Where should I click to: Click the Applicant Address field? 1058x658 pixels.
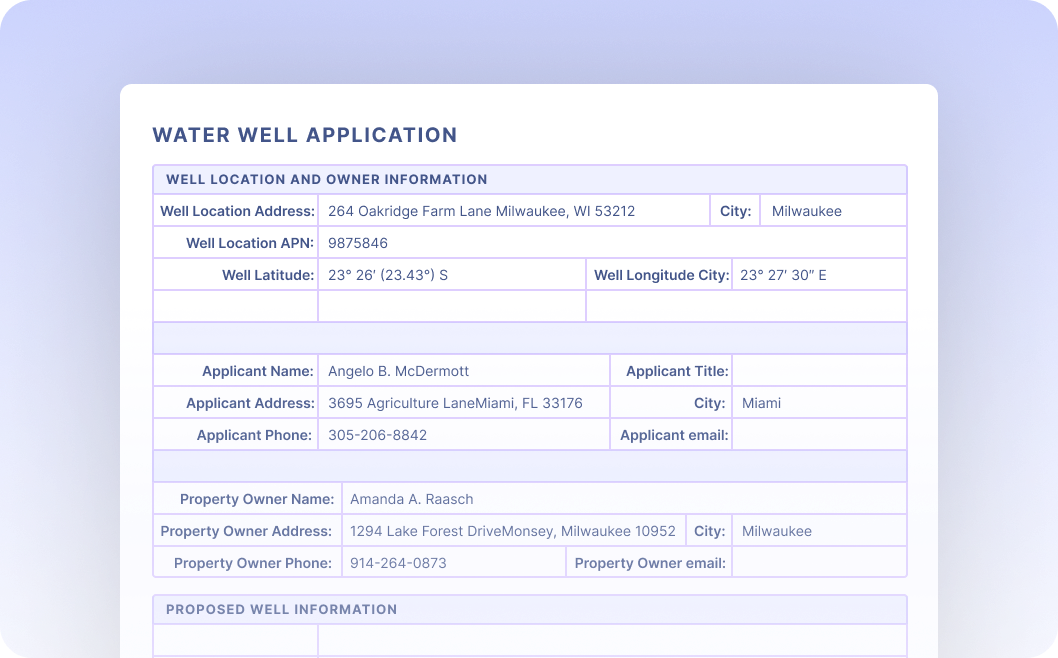point(462,403)
